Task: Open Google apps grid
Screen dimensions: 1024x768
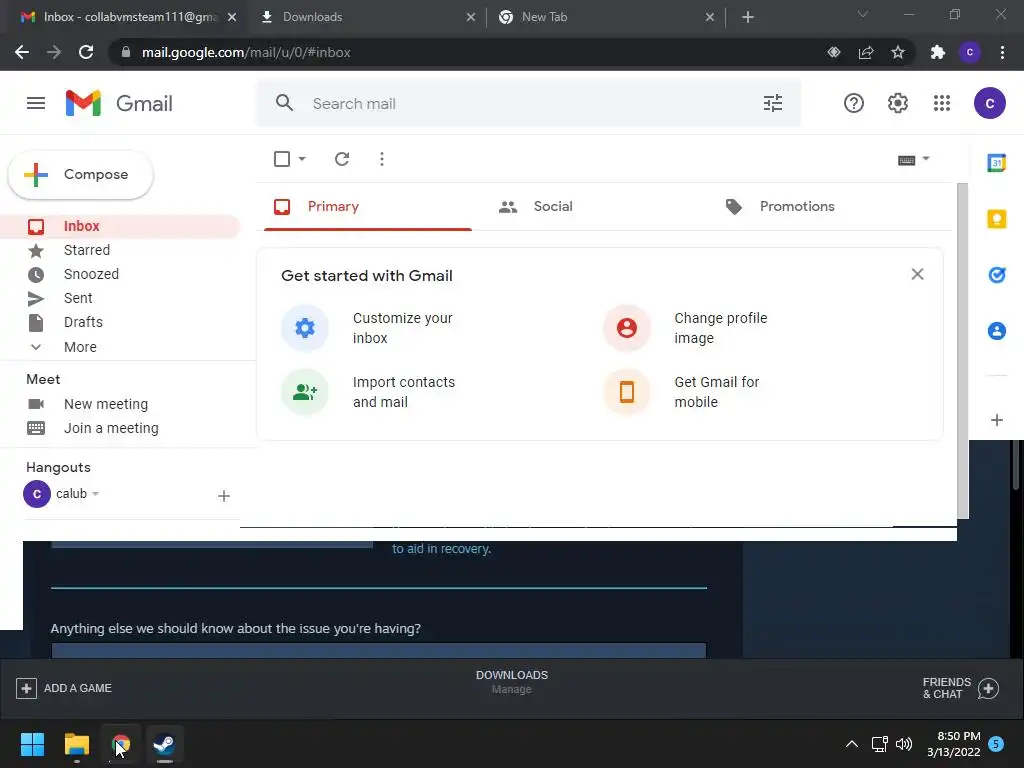Action: point(942,103)
